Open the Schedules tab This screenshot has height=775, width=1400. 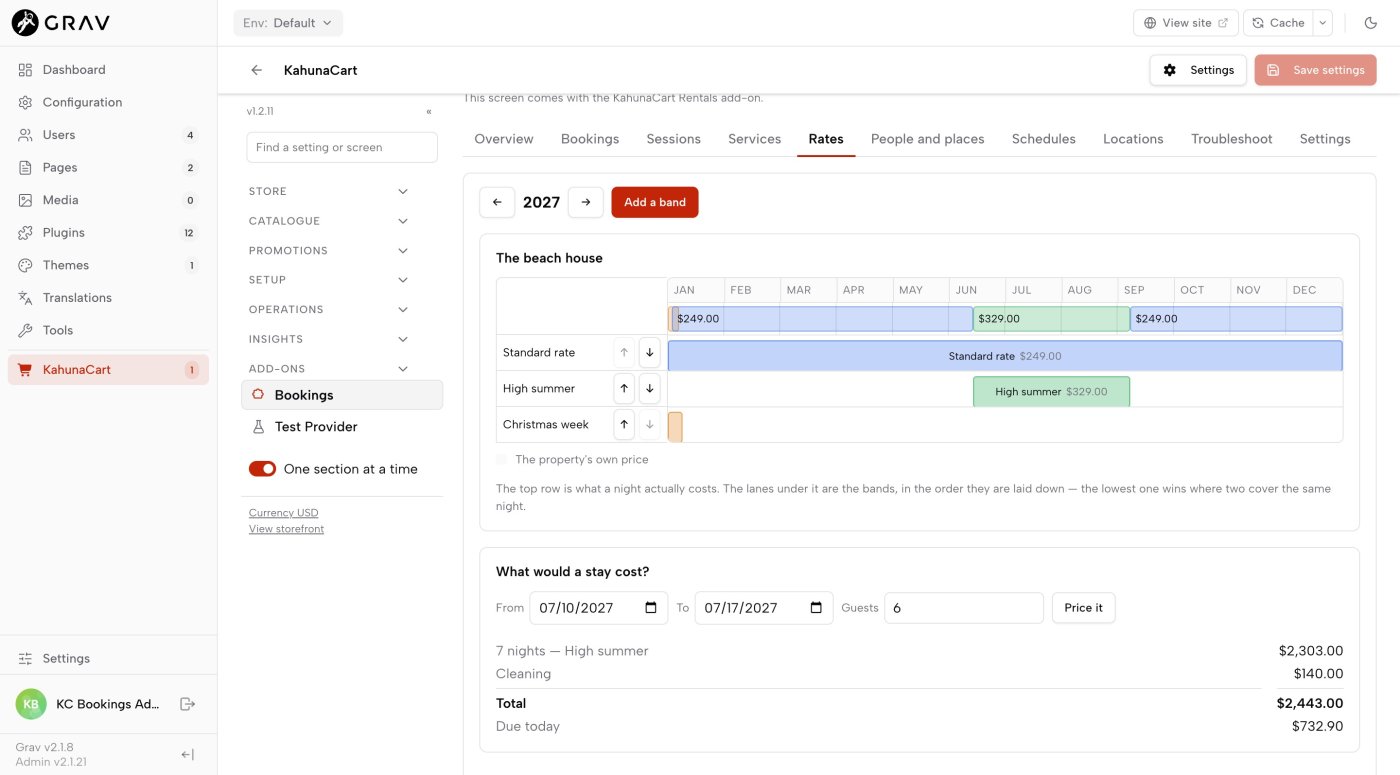pos(1043,139)
